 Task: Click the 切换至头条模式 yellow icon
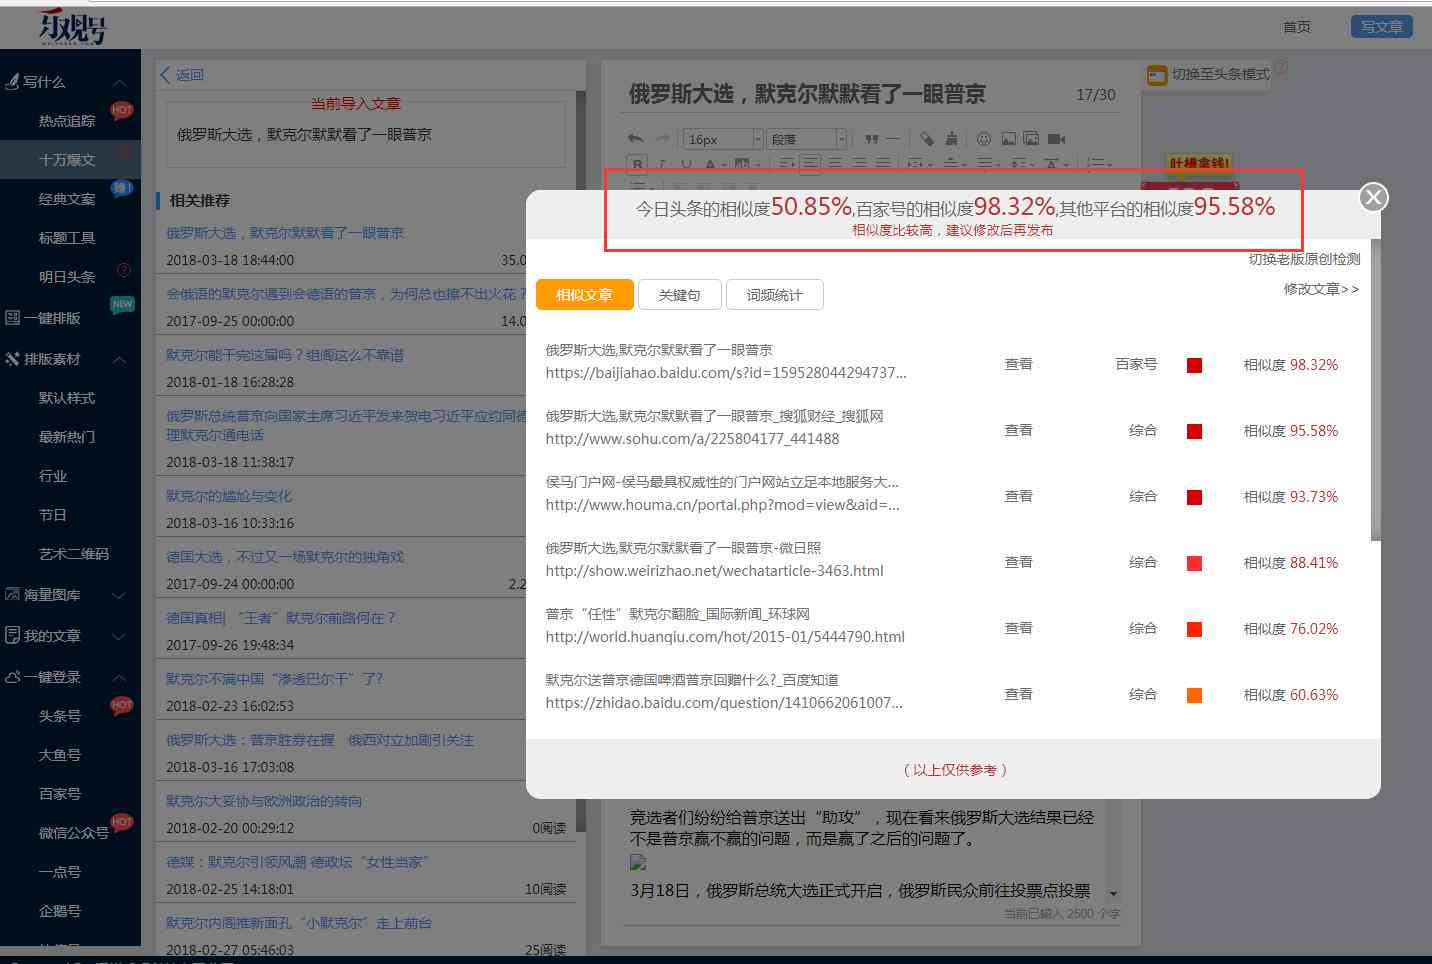click(x=1157, y=75)
